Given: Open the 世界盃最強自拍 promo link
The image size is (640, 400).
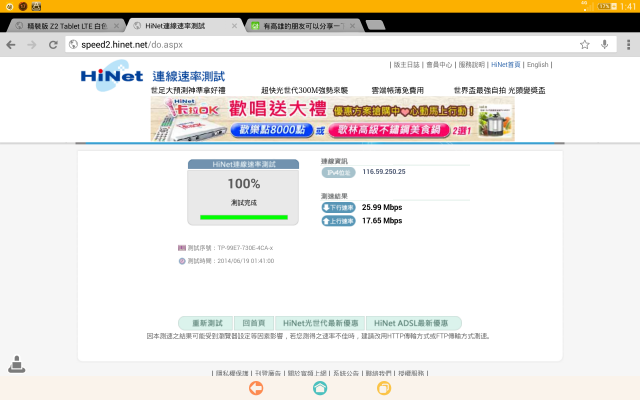Looking at the screenshot, I should point(500,90).
